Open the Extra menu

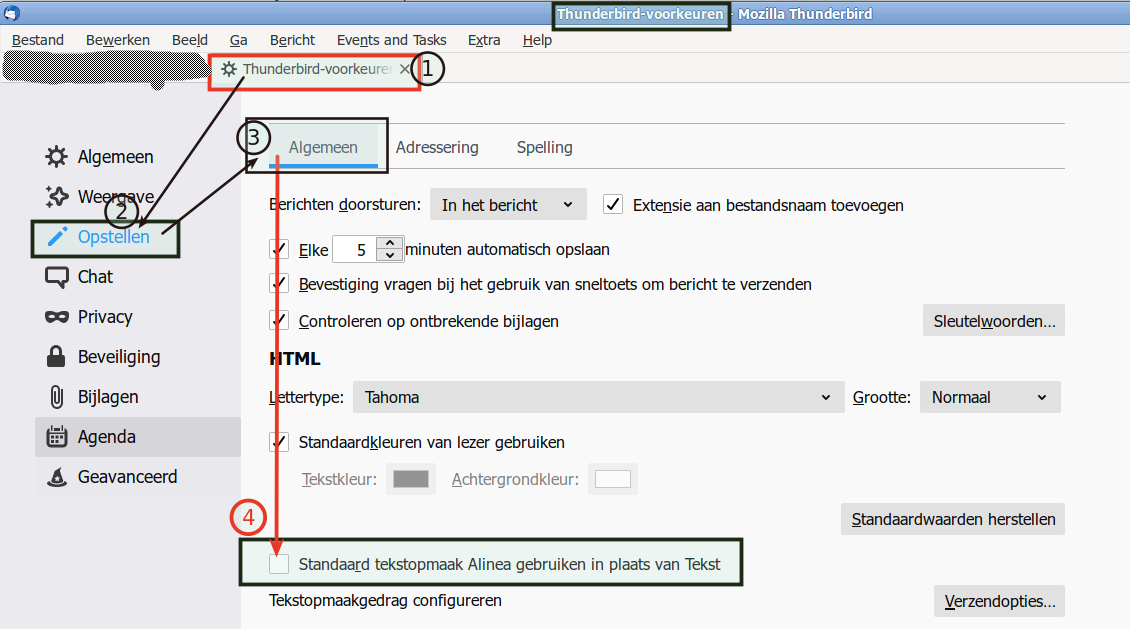tap(484, 40)
